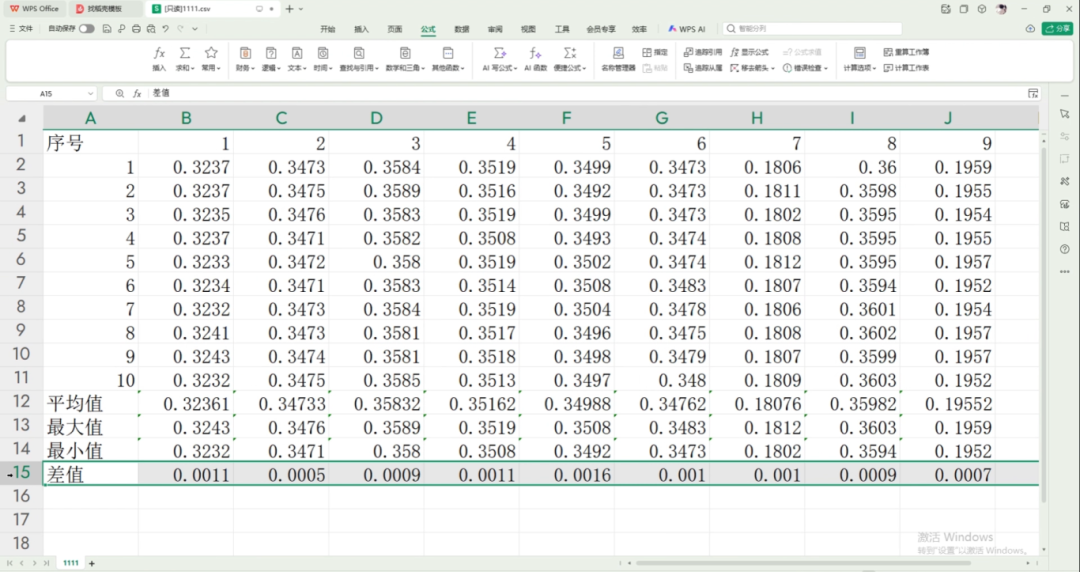Add a new sheet with the plus button
Image resolution: width=1080 pixels, height=572 pixels.
(x=92, y=563)
